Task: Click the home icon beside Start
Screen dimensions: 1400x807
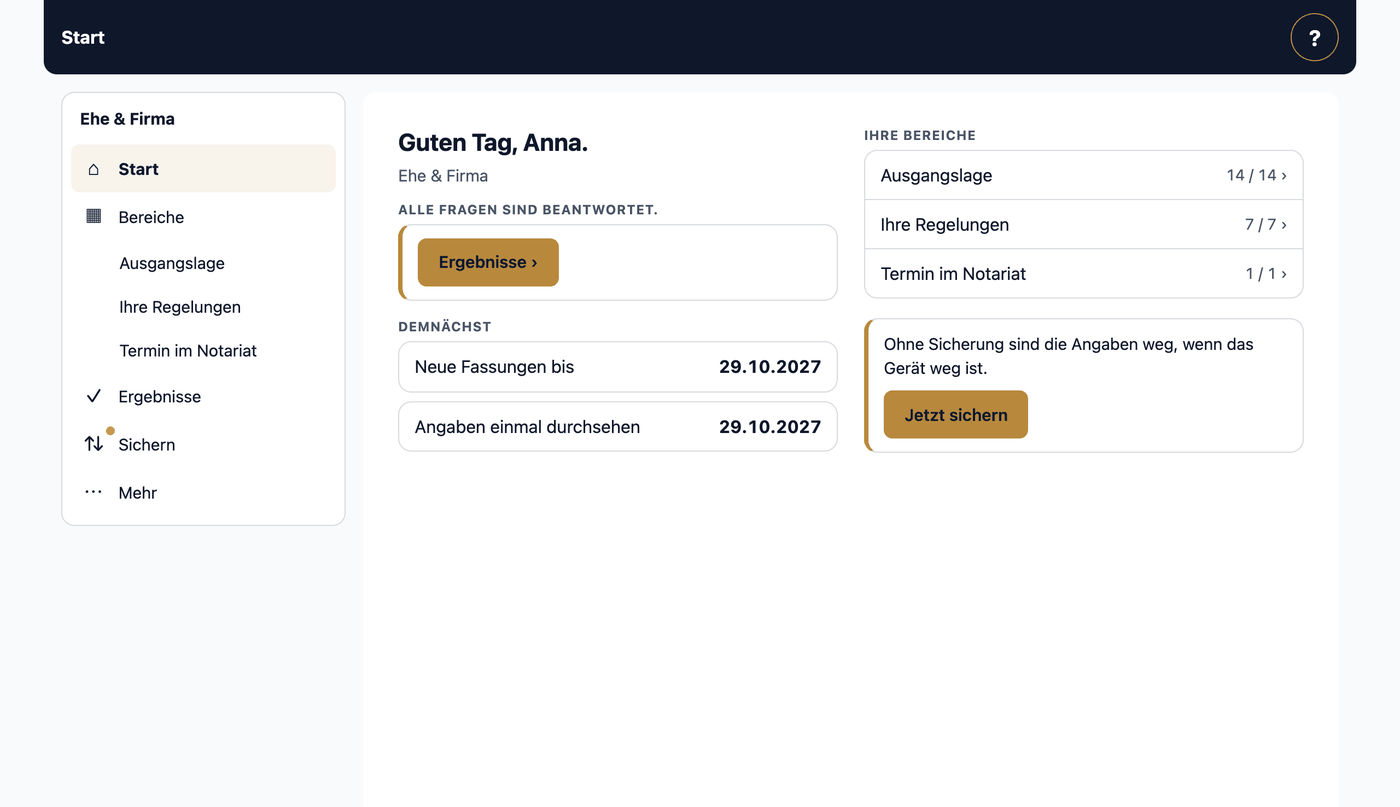Action: pos(94,169)
